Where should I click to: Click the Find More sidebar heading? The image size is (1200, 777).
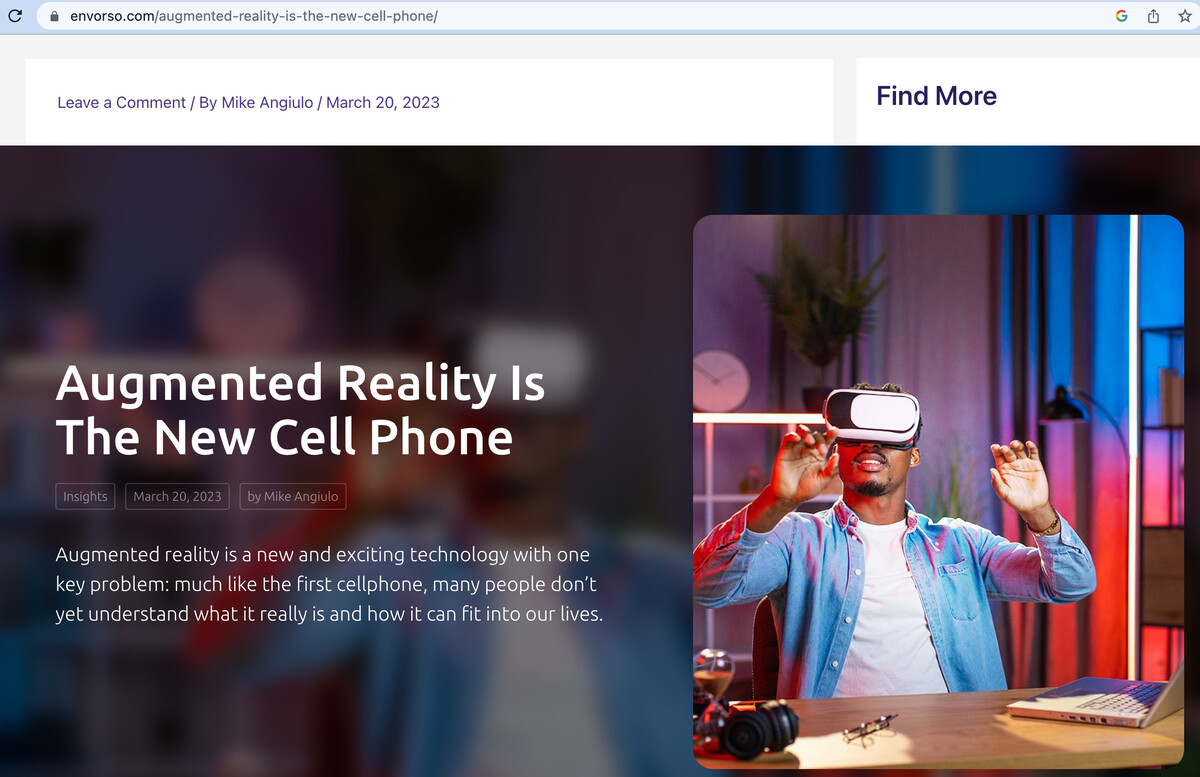(x=936, y=96)
